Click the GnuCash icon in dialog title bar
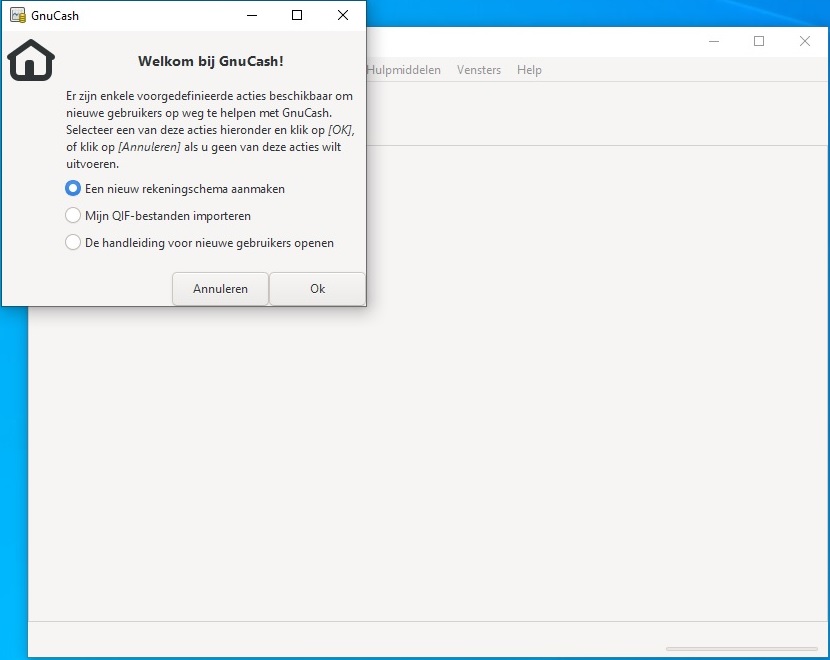This screenshot has height=660, width=830. tap(17, 15)
